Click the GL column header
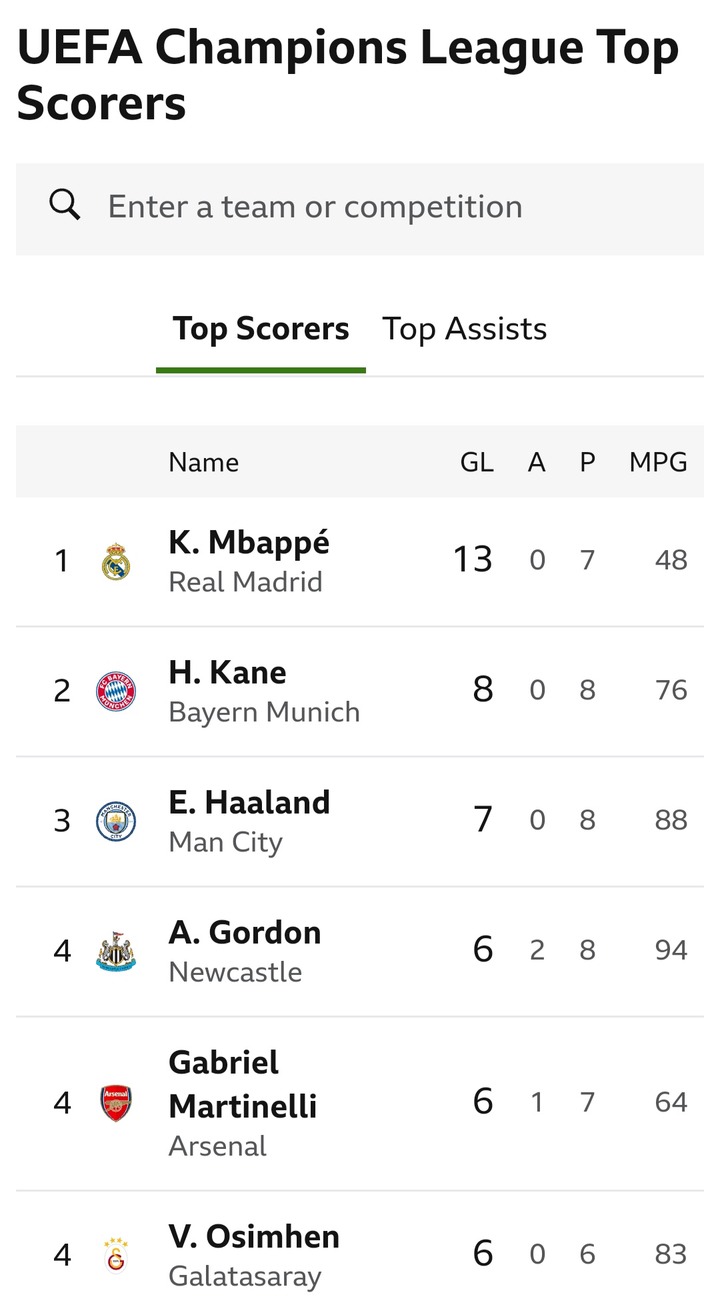This screenshot has height=1299, width=720. pos(477,462)
